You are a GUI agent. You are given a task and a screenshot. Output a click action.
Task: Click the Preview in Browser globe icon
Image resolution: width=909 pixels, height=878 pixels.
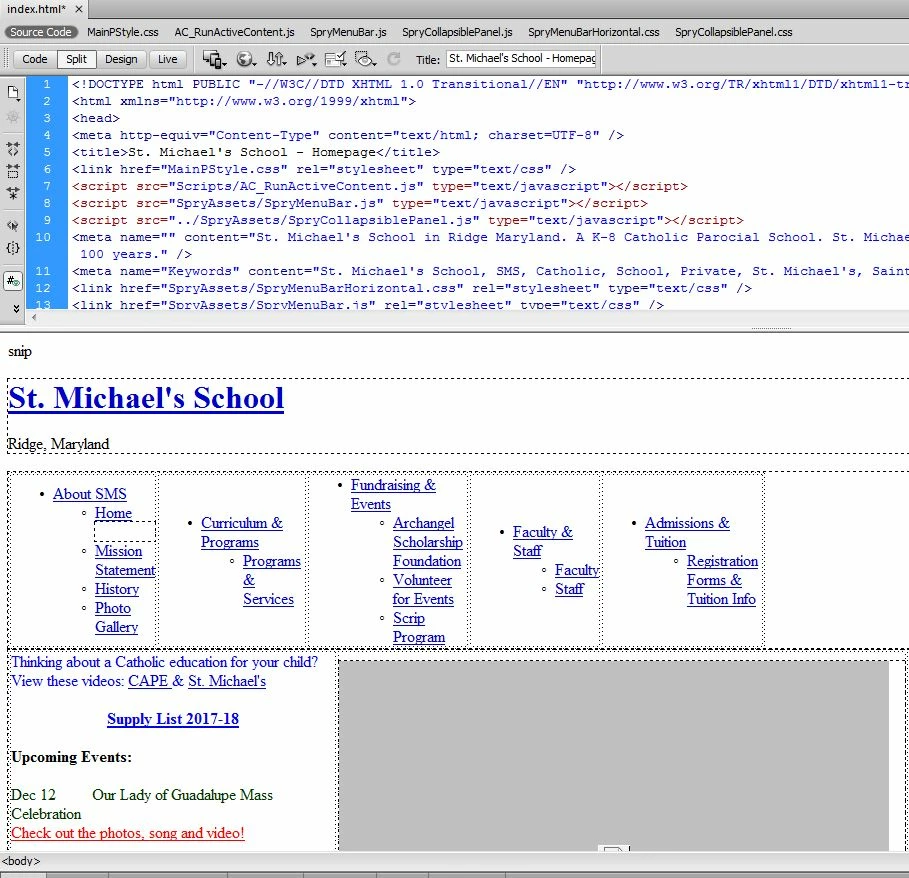246,59
